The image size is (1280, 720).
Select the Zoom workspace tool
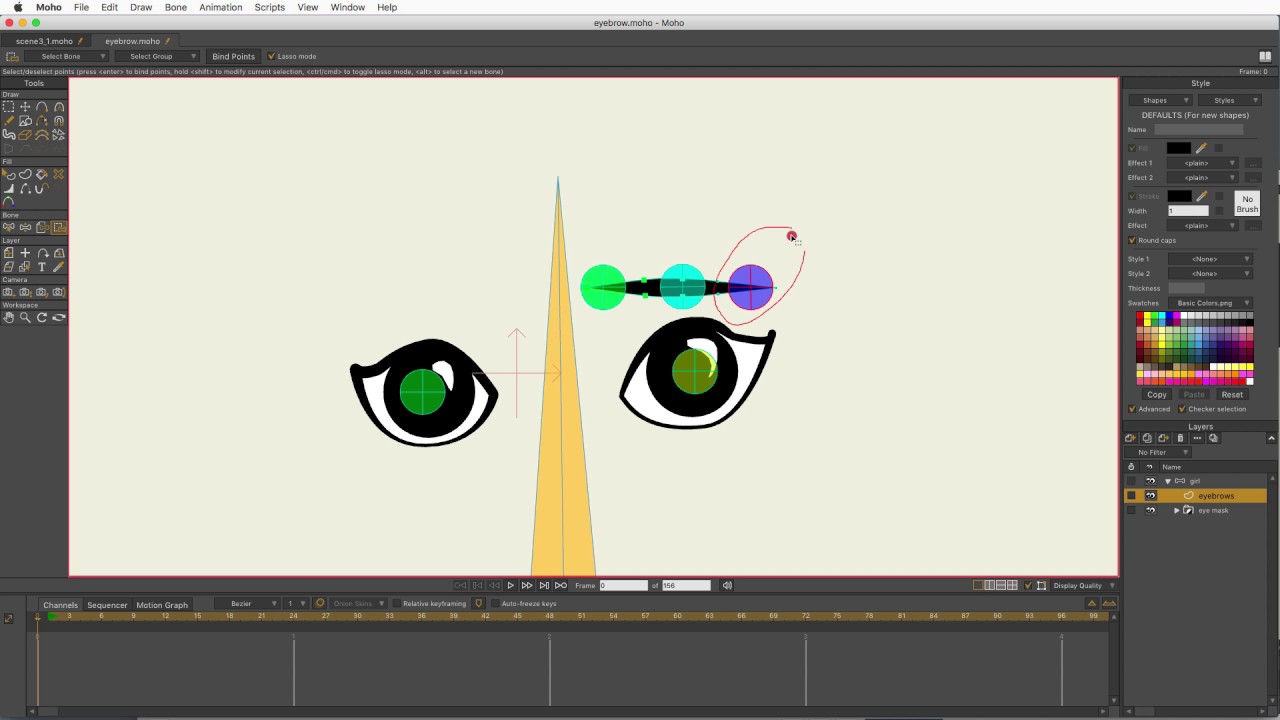25,317
